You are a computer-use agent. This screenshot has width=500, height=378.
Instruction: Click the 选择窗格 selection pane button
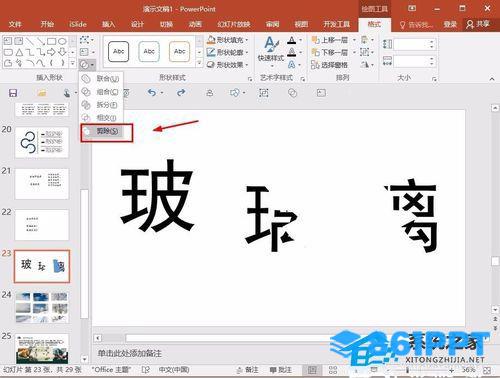pos(329,65)
